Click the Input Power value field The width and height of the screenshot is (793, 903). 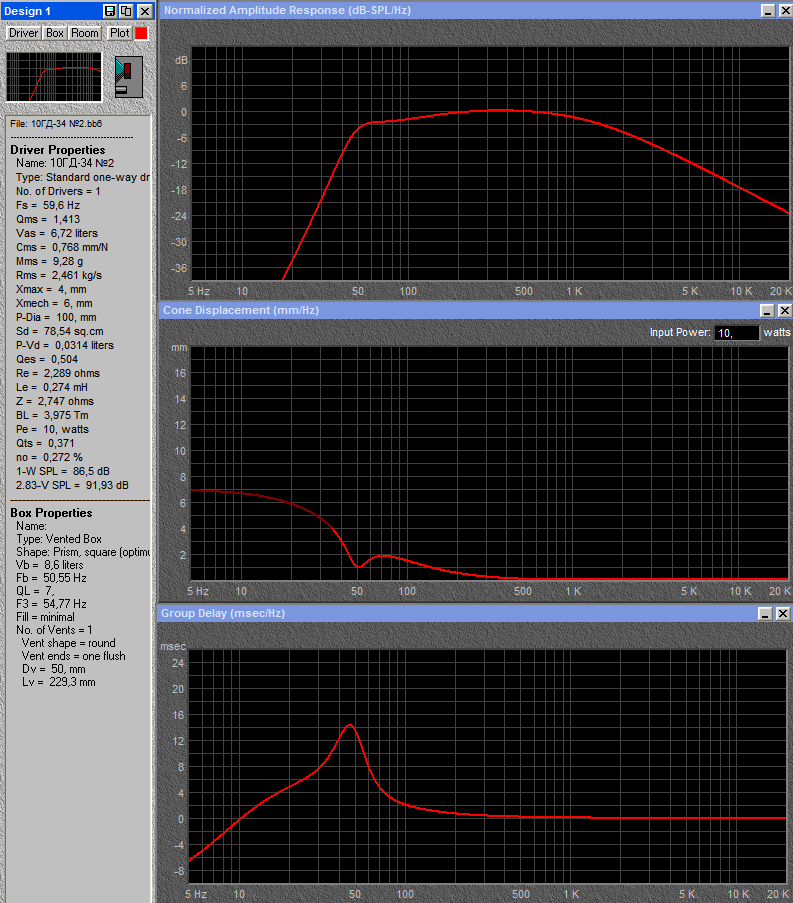coord(736,332)
